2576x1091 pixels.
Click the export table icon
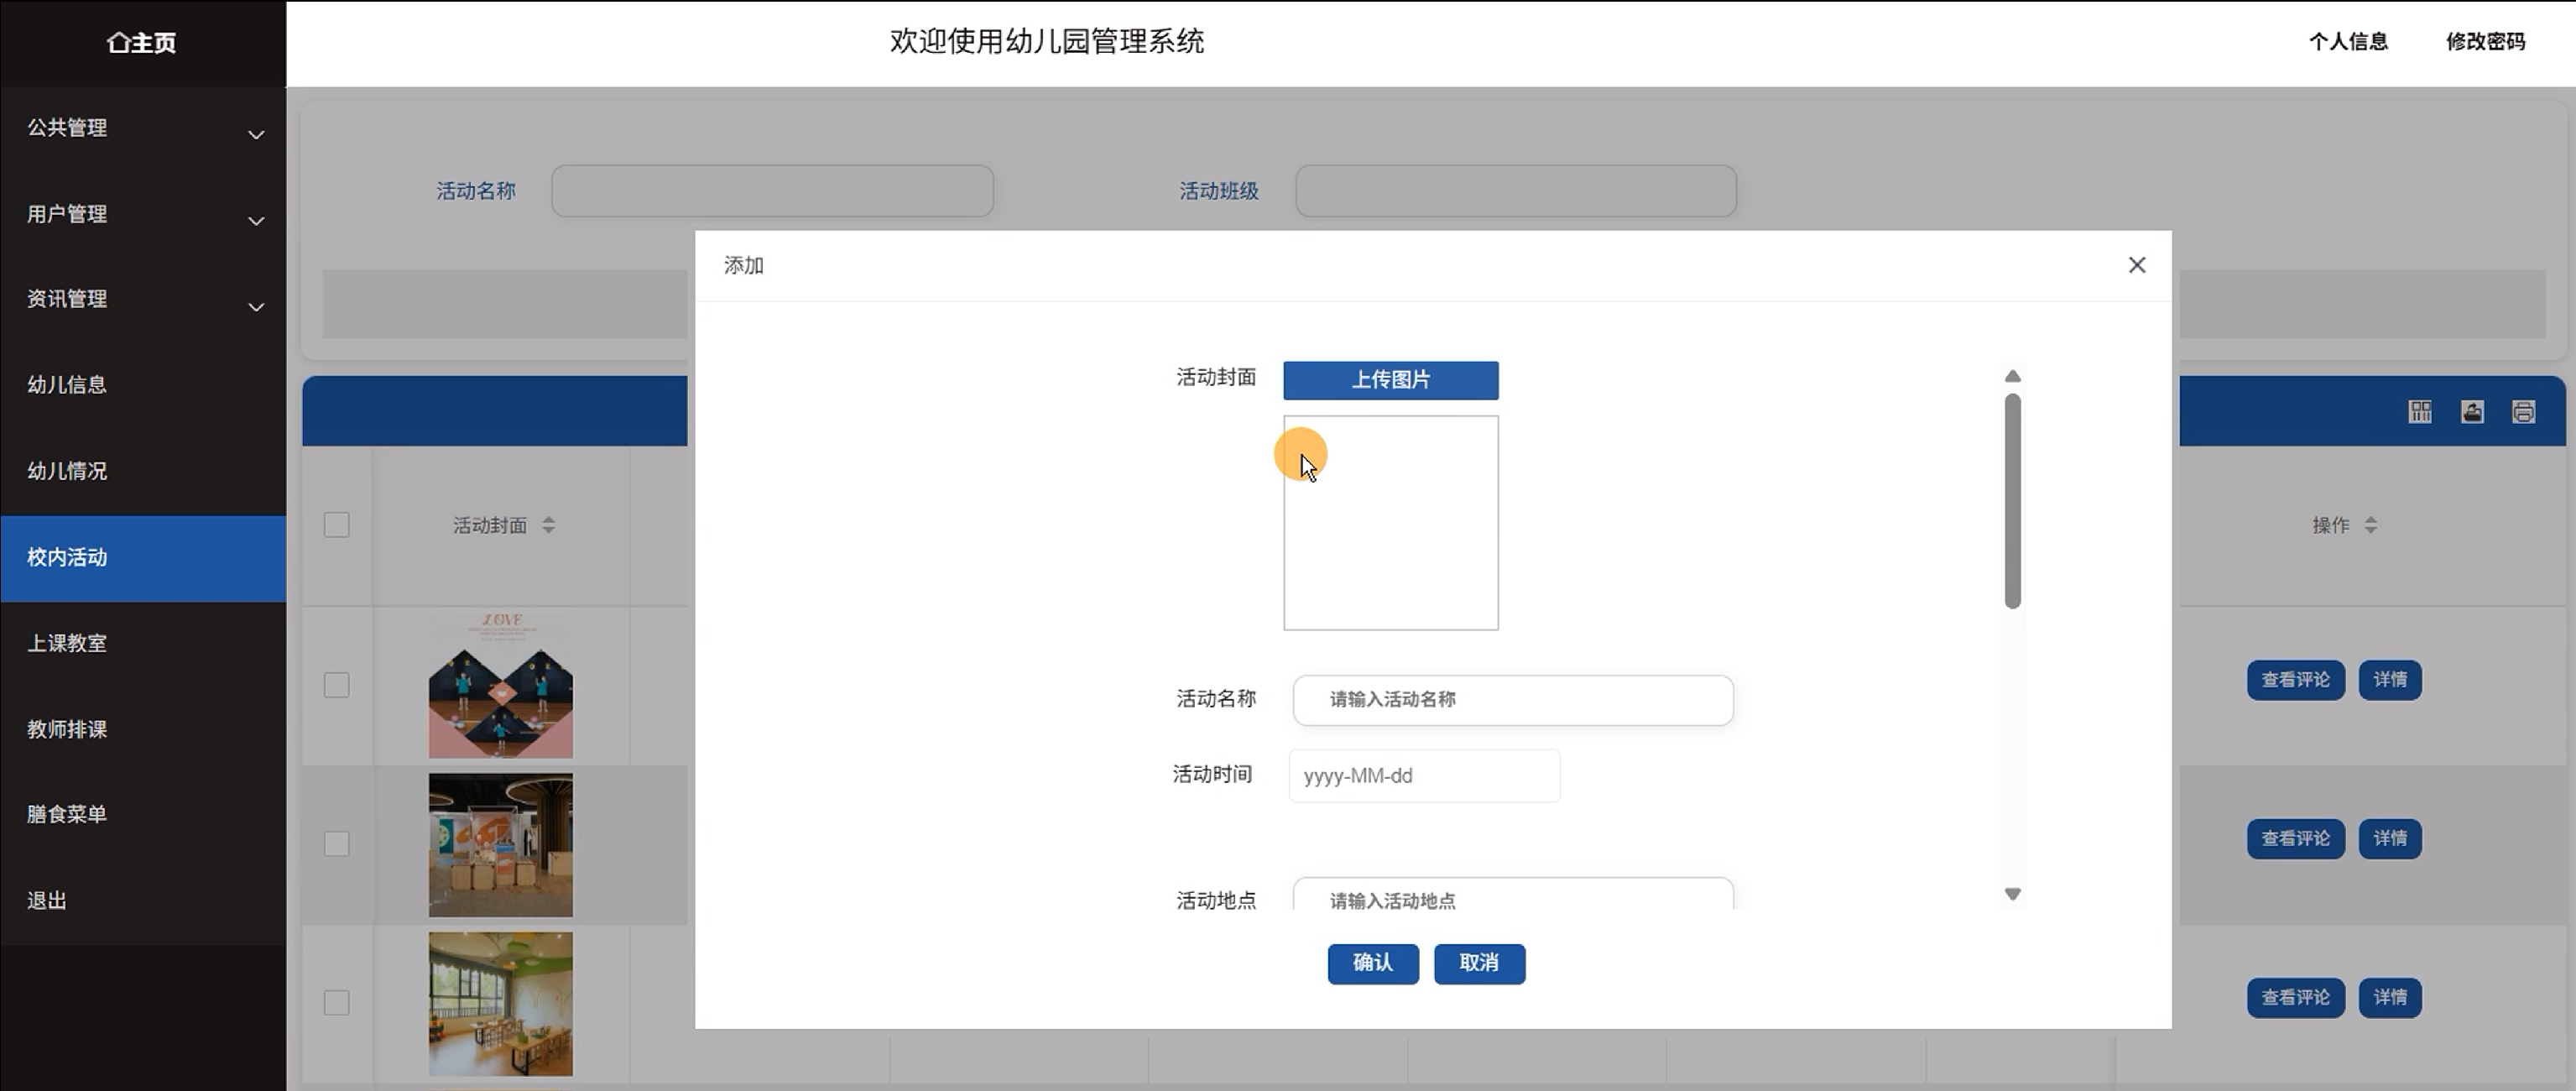2472,412
